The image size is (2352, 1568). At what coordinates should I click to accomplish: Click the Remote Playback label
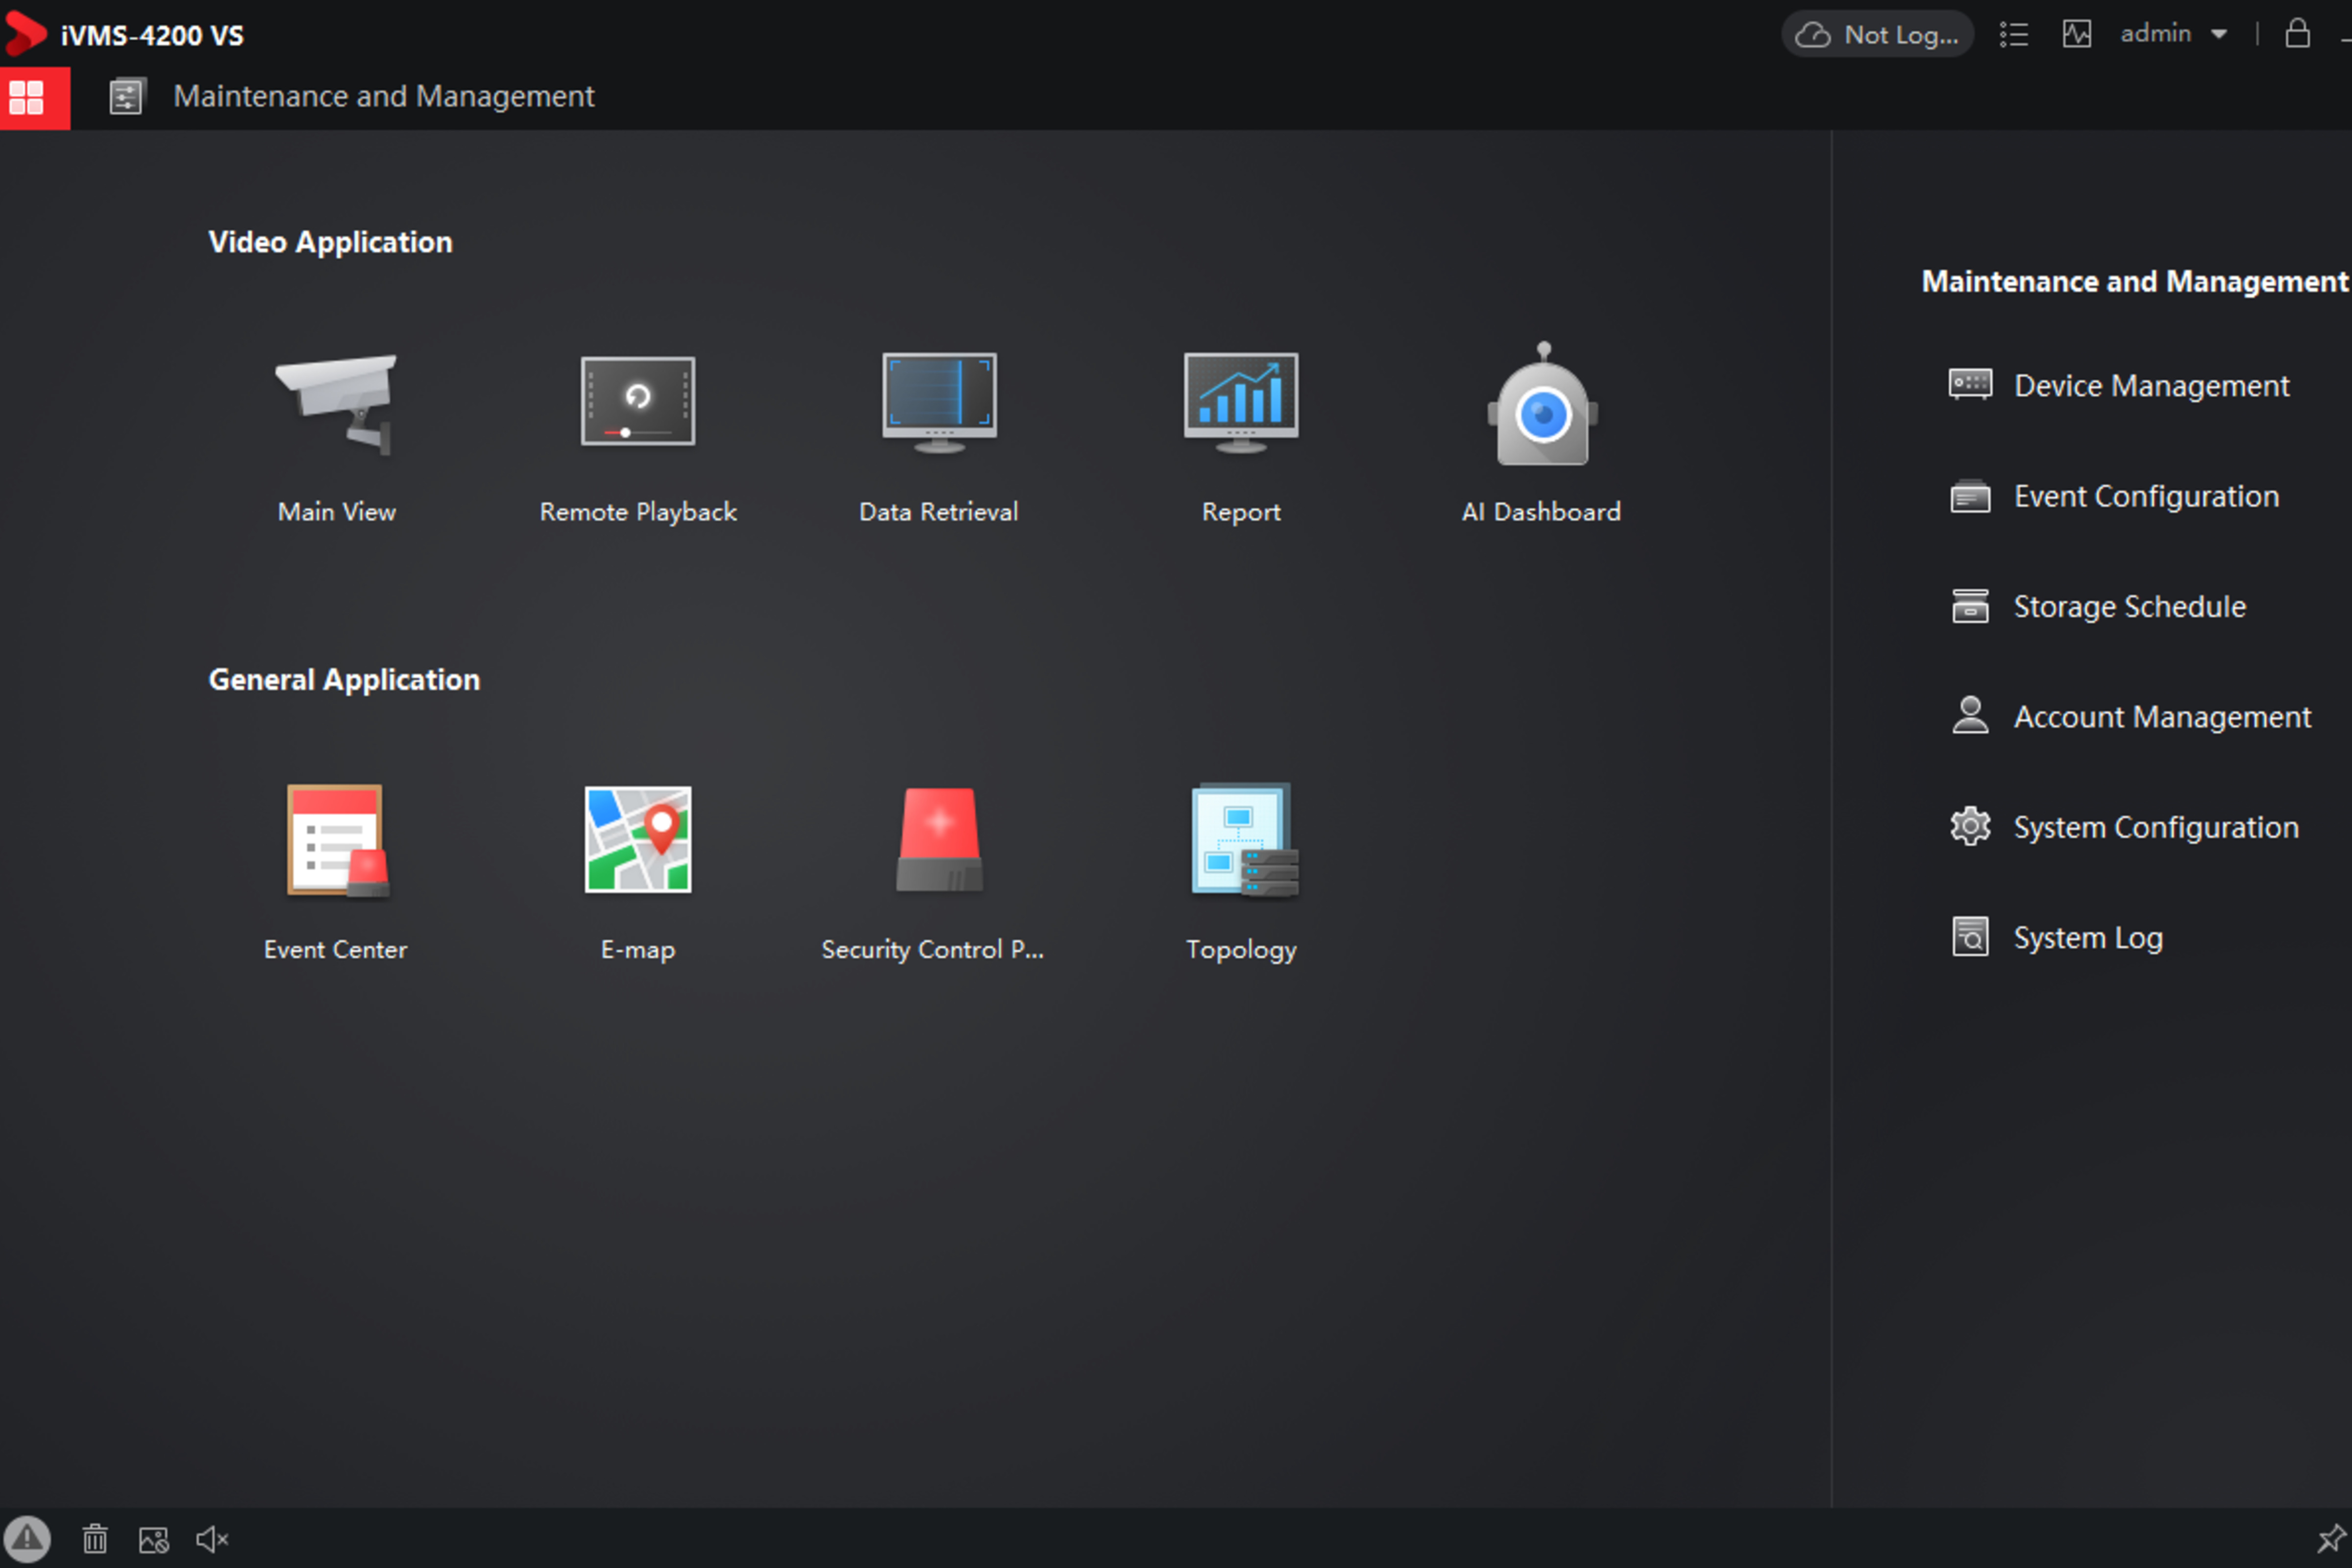coord(638,512)
